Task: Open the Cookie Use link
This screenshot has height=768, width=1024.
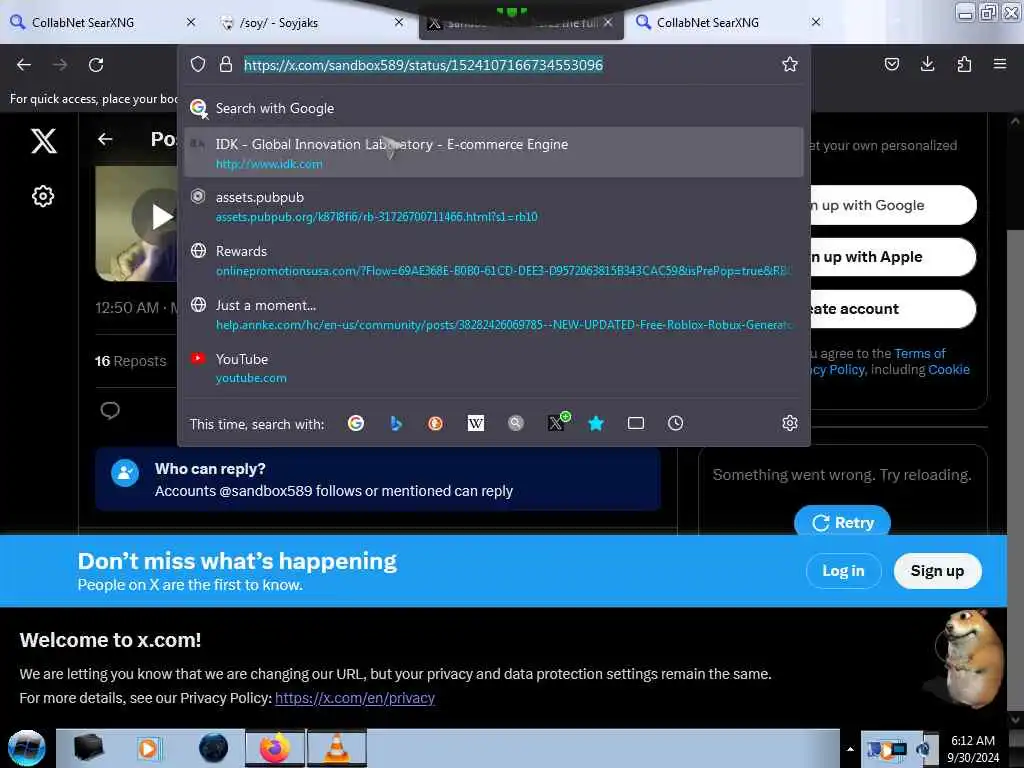Action: (x=949, y=370)
